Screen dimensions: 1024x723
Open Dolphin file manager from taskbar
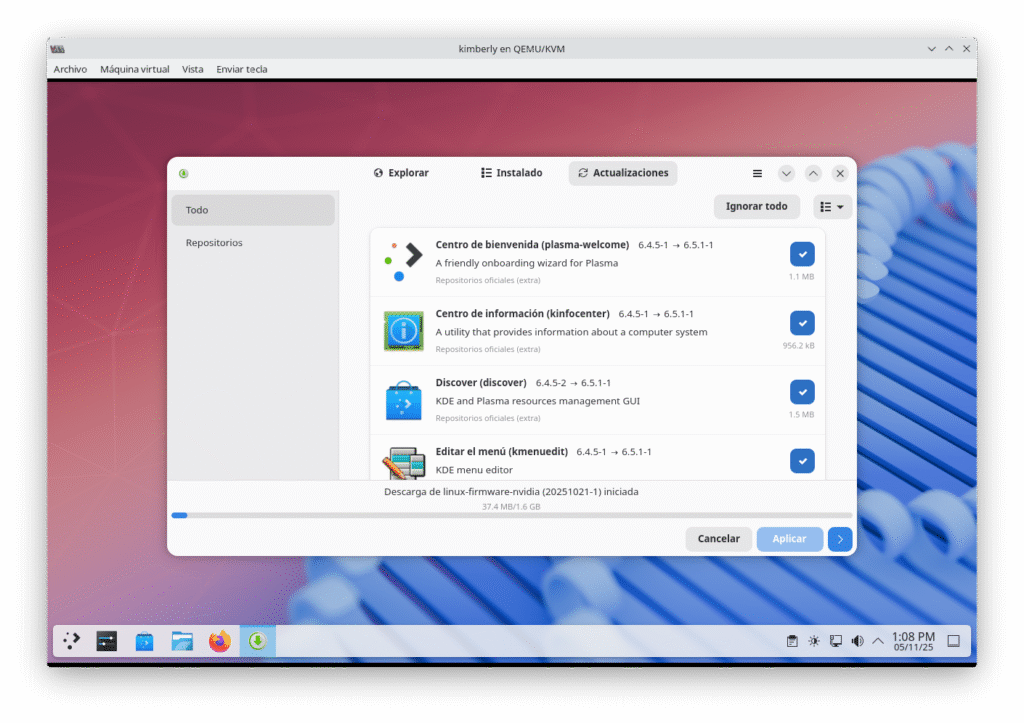click(x=182, y=641)
